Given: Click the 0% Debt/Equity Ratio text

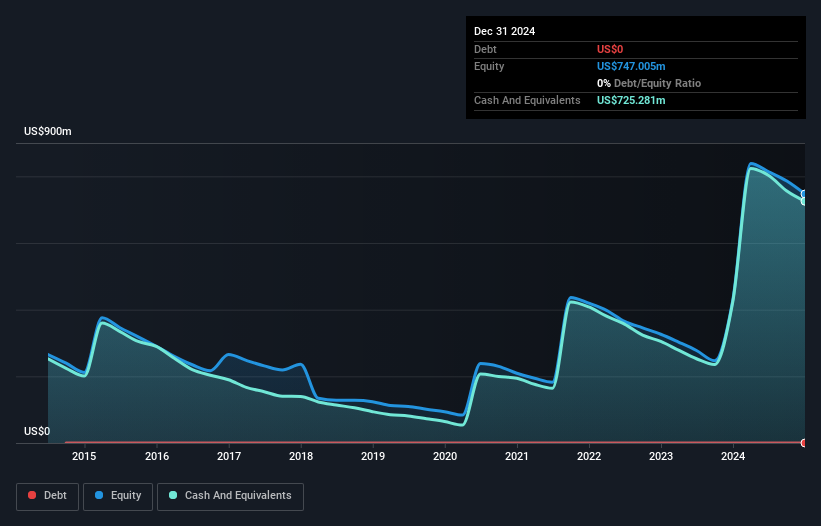Looking at the screenshot, I should point(649,83).
